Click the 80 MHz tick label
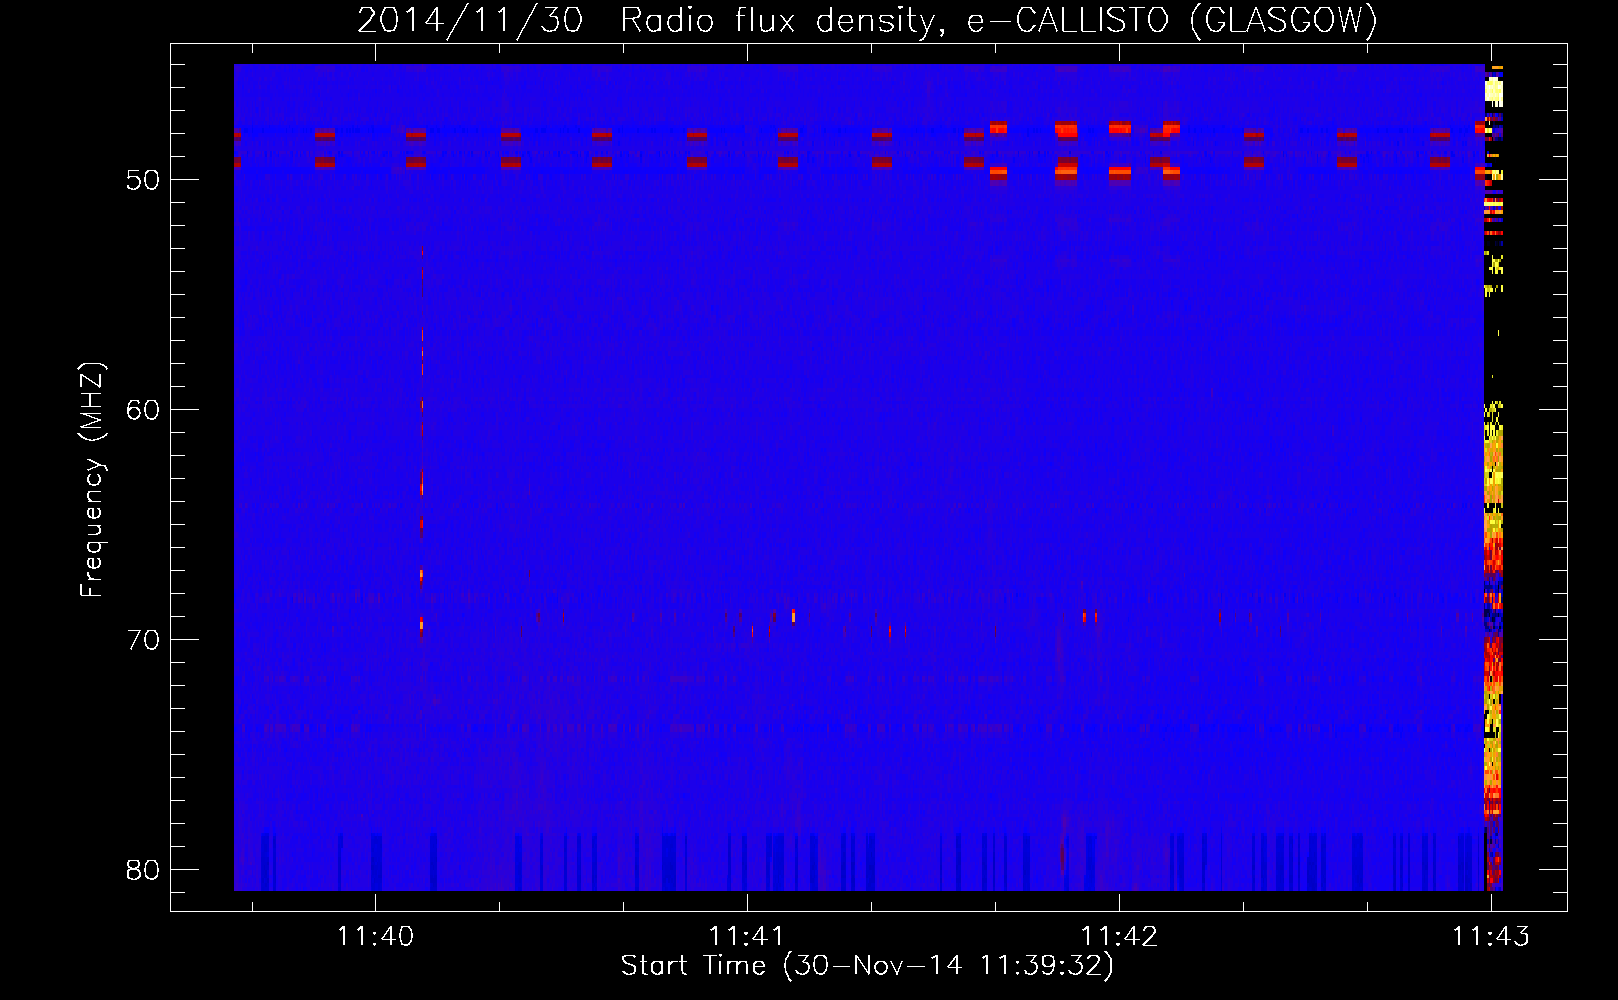 (x=143, y=870)
